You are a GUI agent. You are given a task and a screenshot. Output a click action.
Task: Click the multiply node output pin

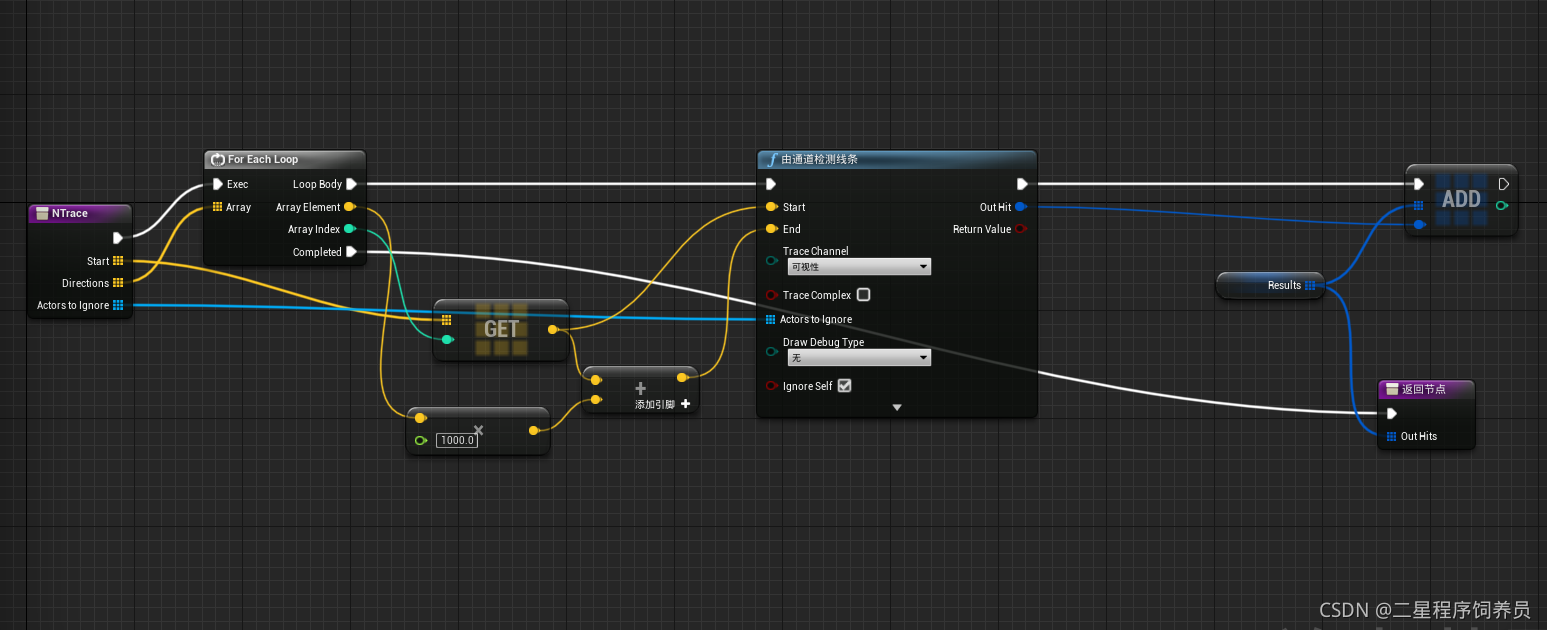(x=534, y=430)
